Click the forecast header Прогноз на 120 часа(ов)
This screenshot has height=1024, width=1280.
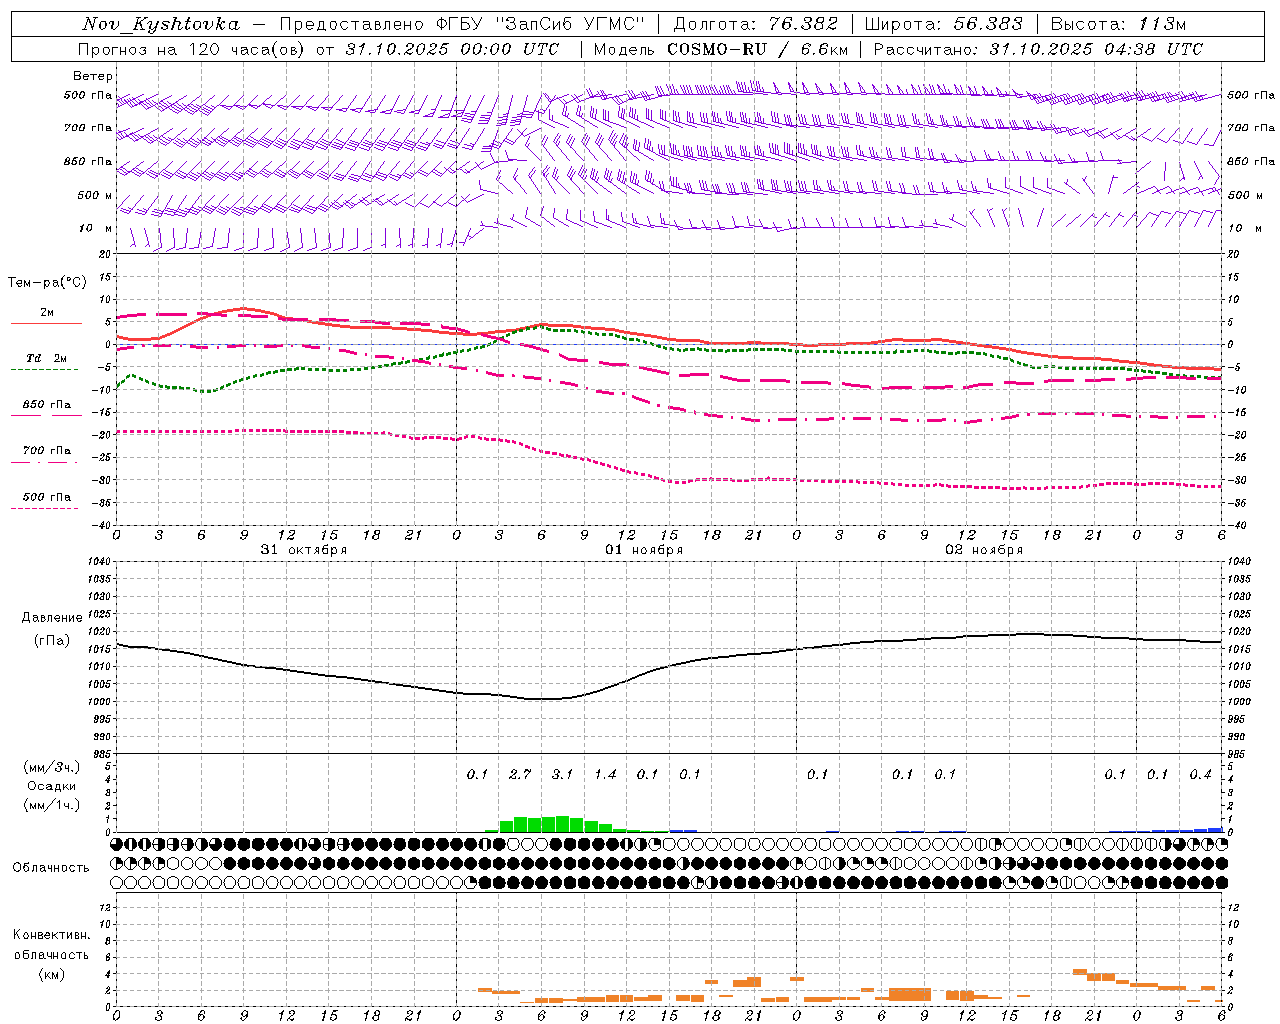pyautogui.click(x=191, y=49)
